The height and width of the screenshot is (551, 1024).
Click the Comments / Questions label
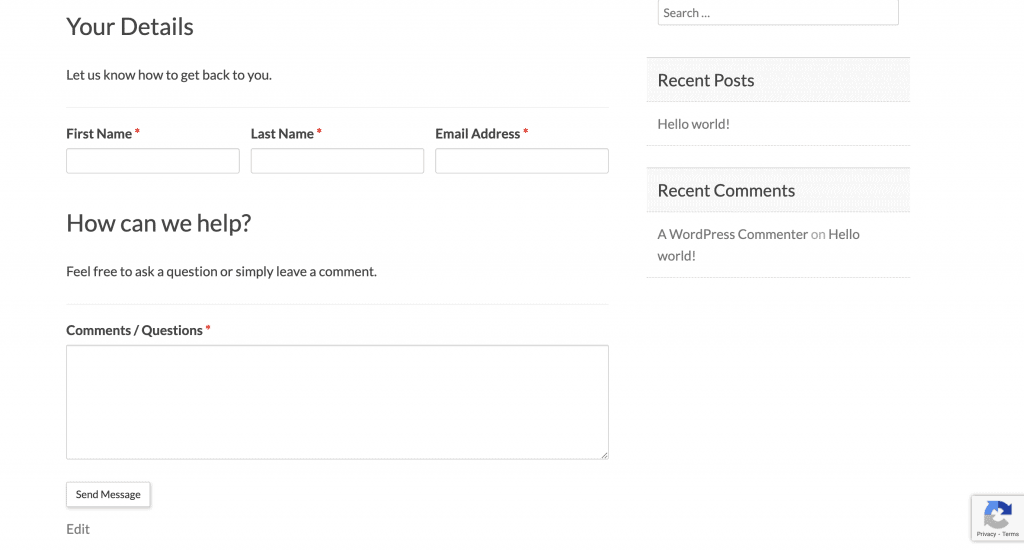[135, 330]
